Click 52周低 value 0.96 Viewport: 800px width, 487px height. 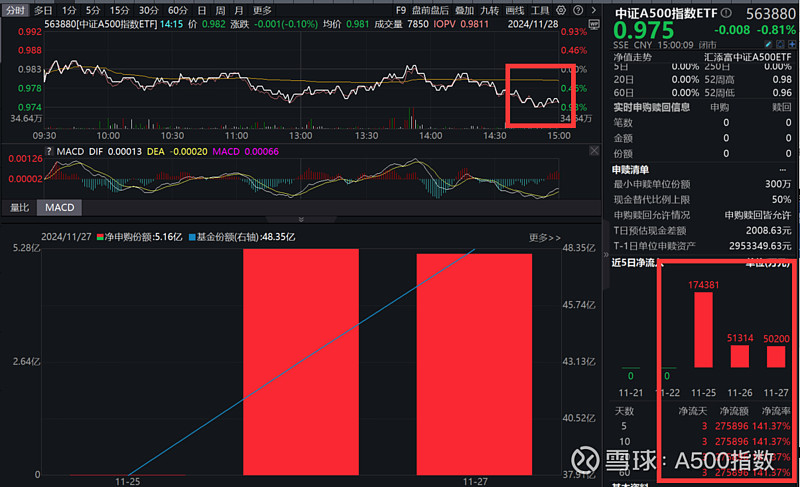click(782, 93)
